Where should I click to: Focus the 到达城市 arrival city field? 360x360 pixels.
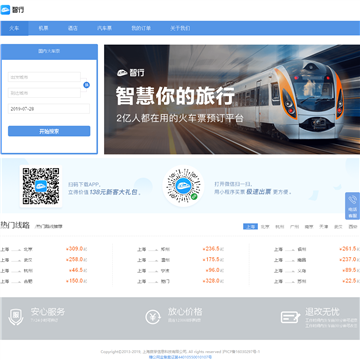coord(44,93)
